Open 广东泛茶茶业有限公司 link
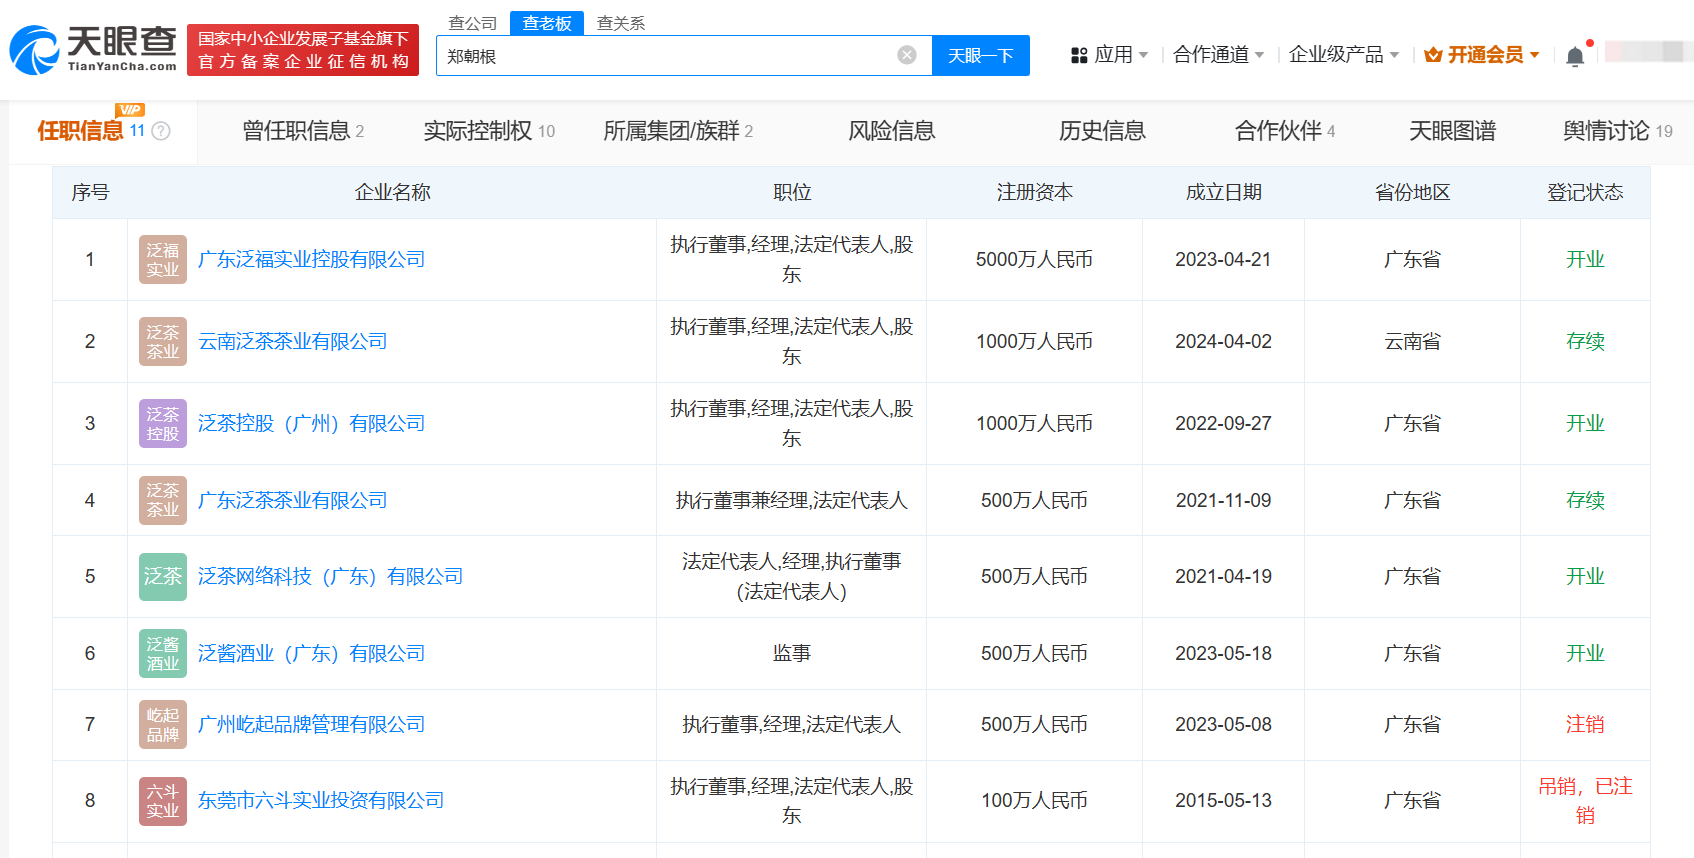This screenshot has height=858, width=1694. 293,500
